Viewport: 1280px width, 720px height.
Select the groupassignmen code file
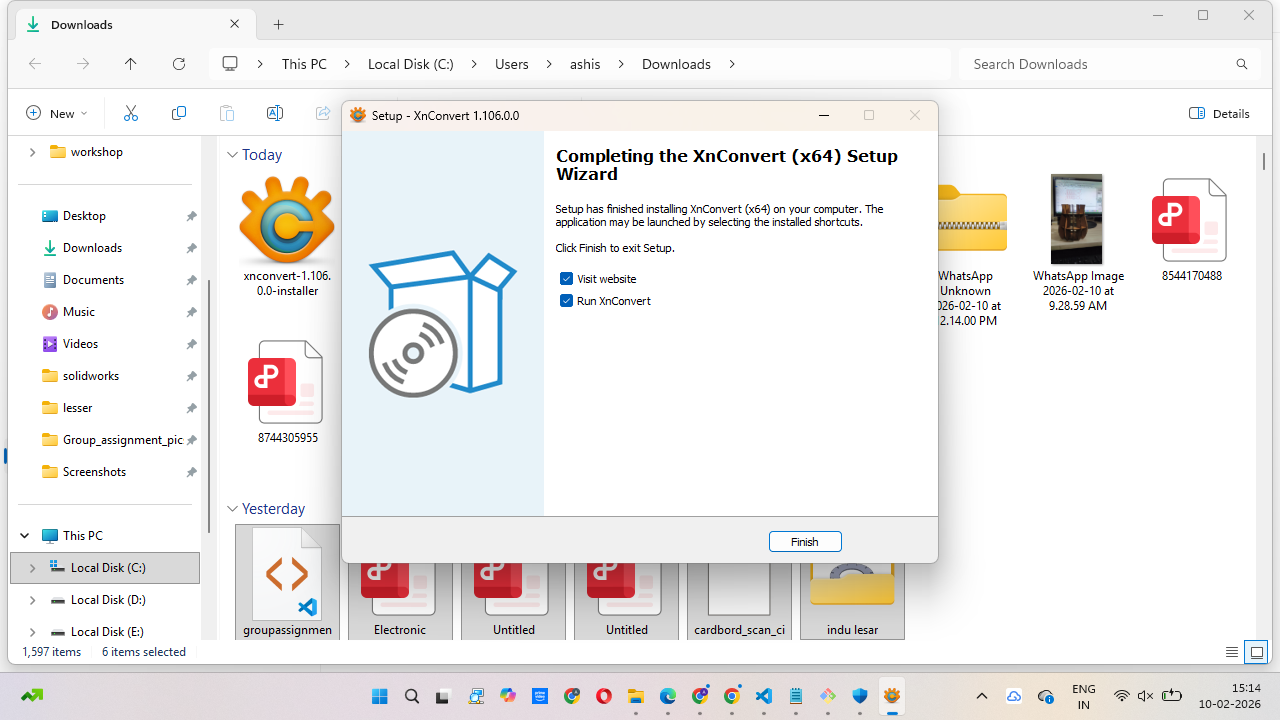click(287, 582)
